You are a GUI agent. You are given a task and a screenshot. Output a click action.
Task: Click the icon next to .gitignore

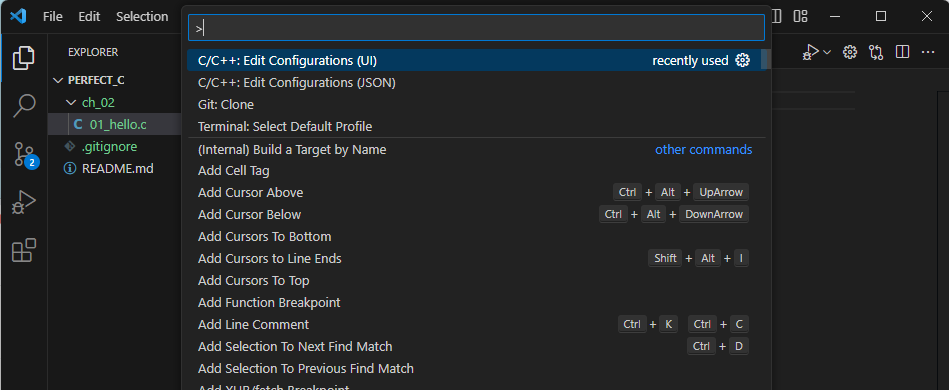pos(70,147)
